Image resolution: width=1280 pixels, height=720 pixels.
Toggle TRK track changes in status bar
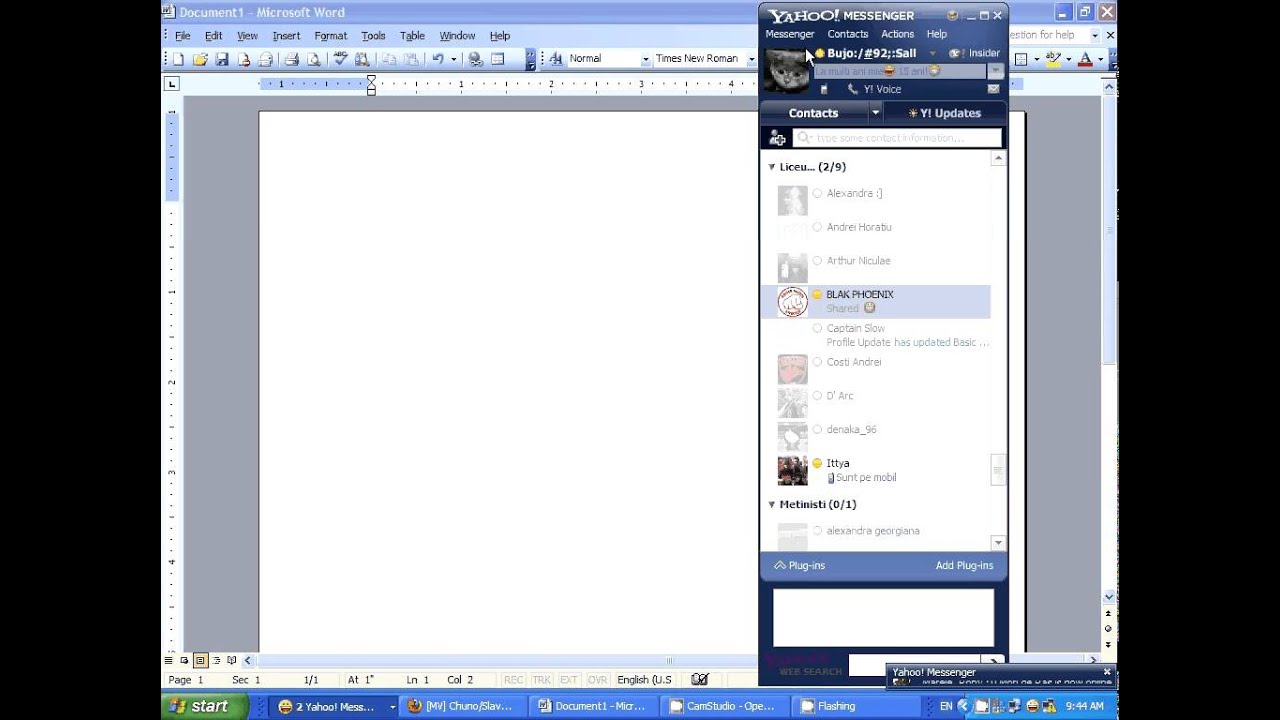pos(541,680)
